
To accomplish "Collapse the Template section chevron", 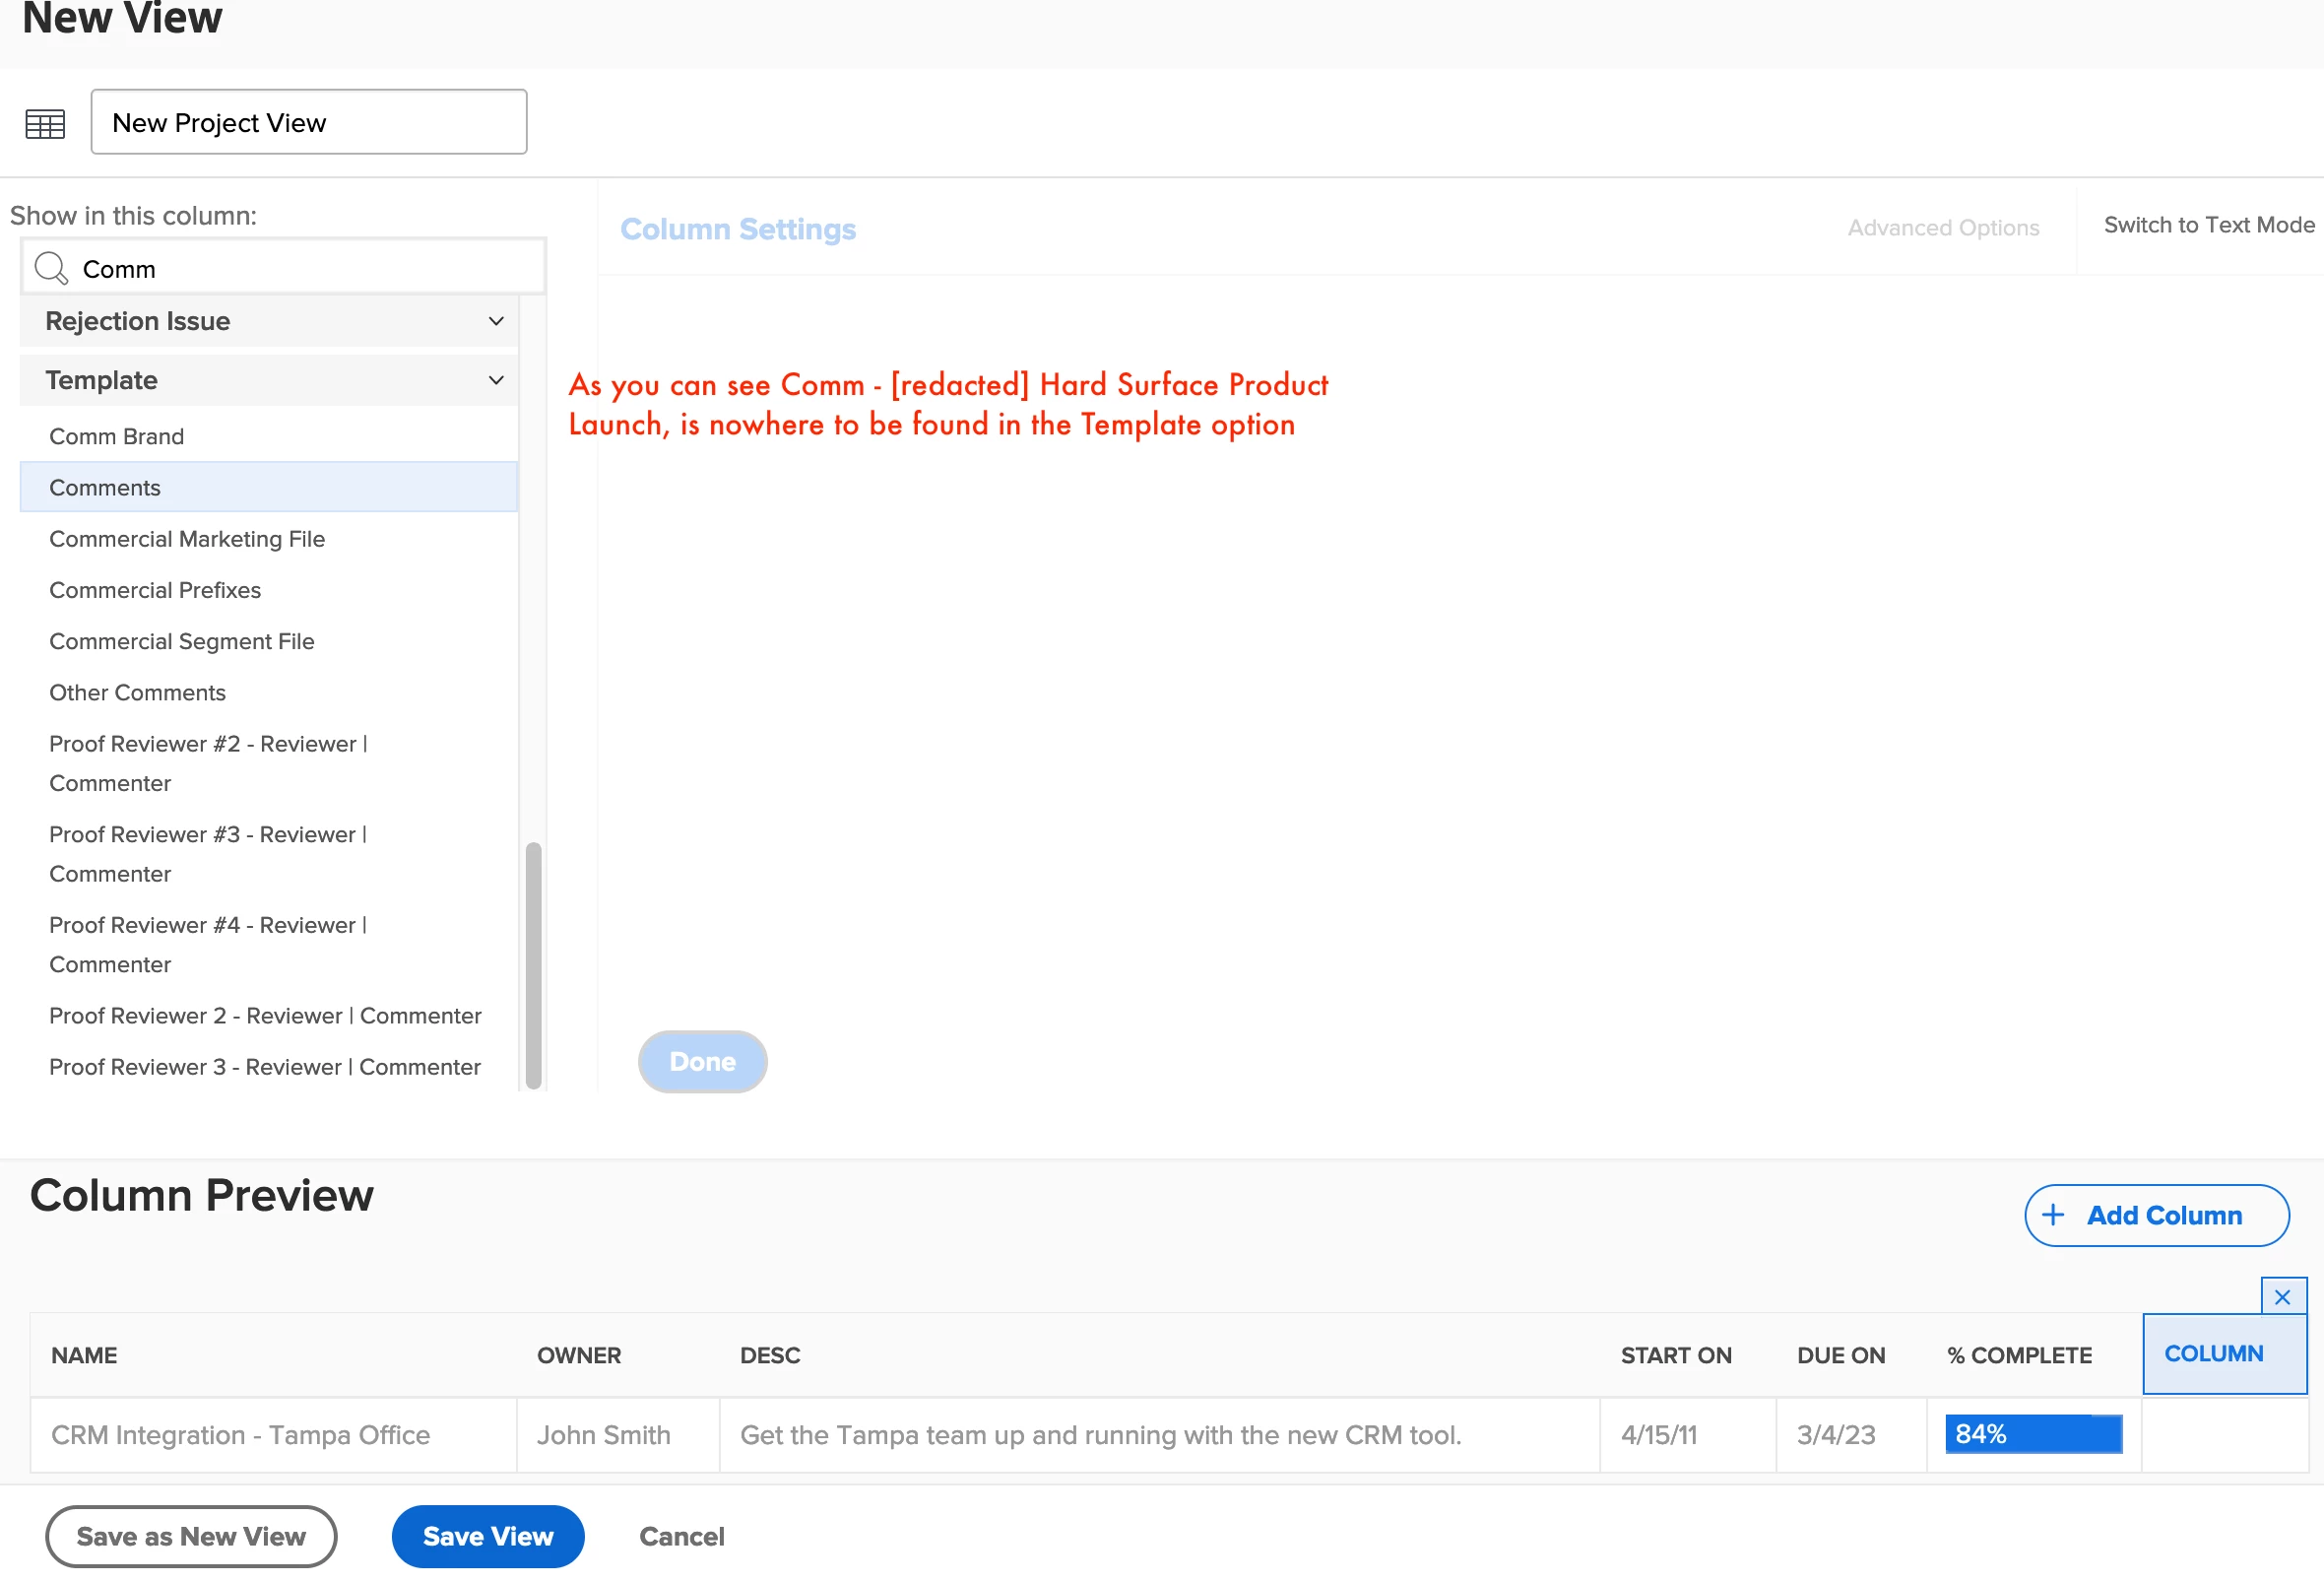I will pyautogui.click(x=496, y=380).
